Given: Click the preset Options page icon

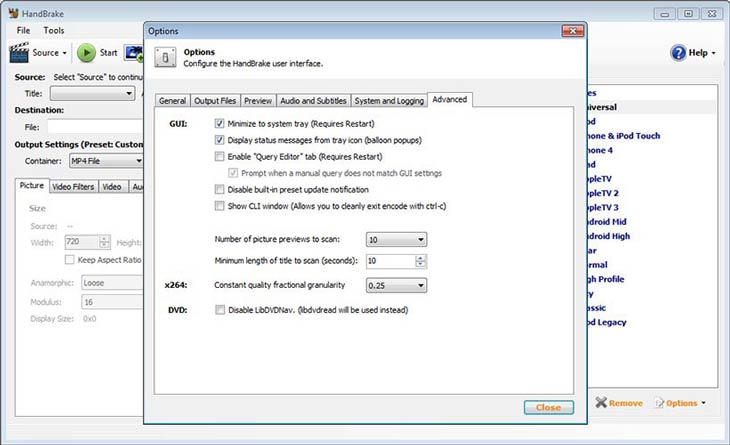Looking at the screenshot, I should tap(659, 403).
